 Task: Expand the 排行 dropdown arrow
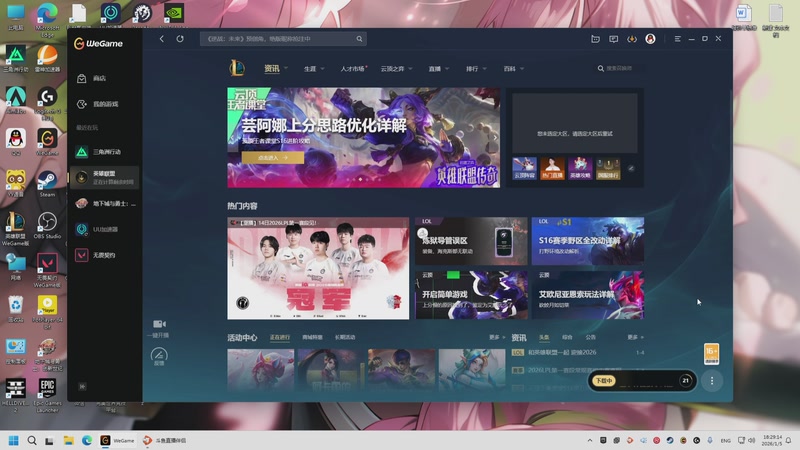pos(485,68)
